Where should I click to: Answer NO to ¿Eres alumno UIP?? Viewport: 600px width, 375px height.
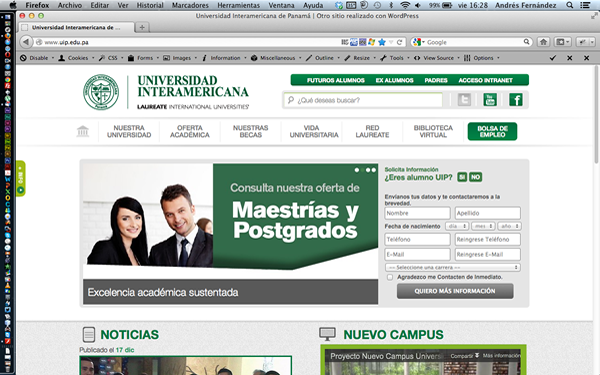click(475, 177)
